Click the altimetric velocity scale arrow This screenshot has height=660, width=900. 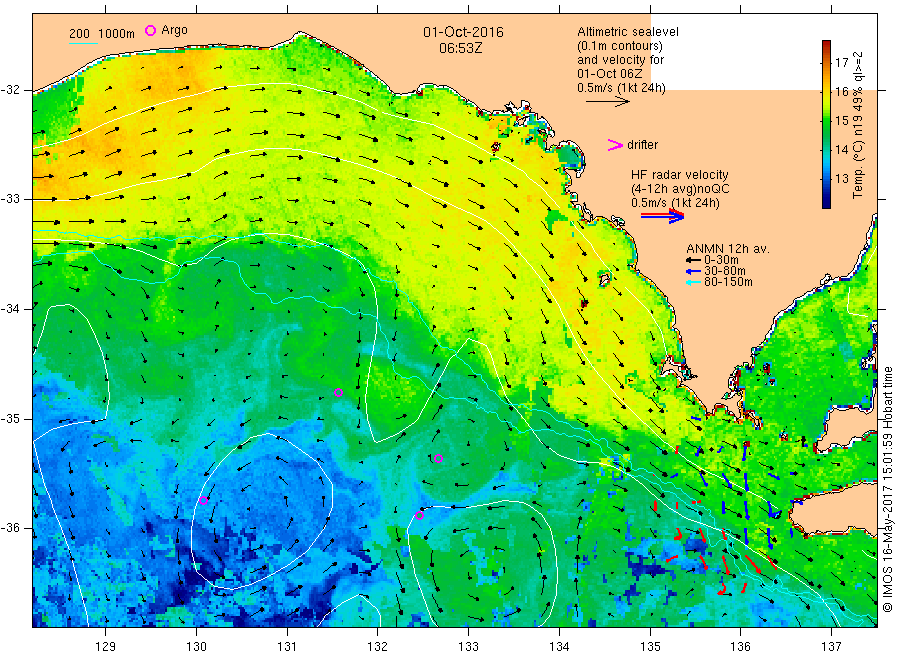607,102
